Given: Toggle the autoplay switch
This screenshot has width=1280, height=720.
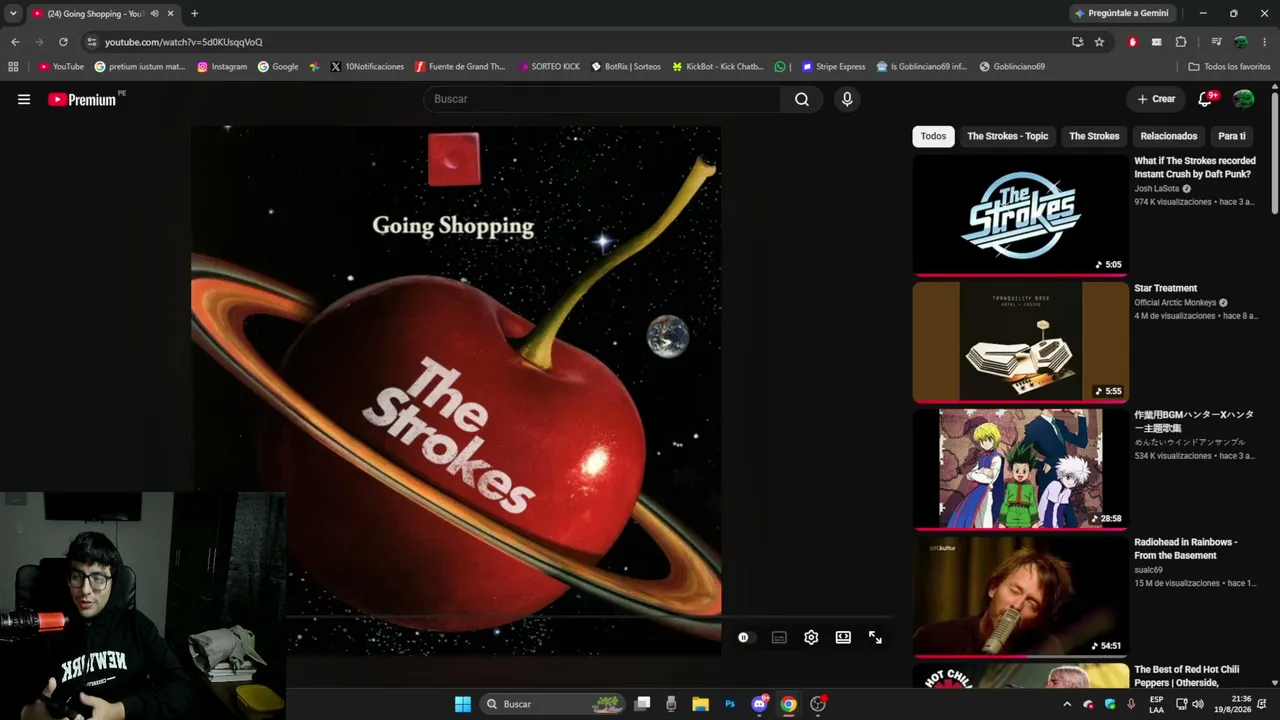Looking at the screenshot, I should coord(745,637).
